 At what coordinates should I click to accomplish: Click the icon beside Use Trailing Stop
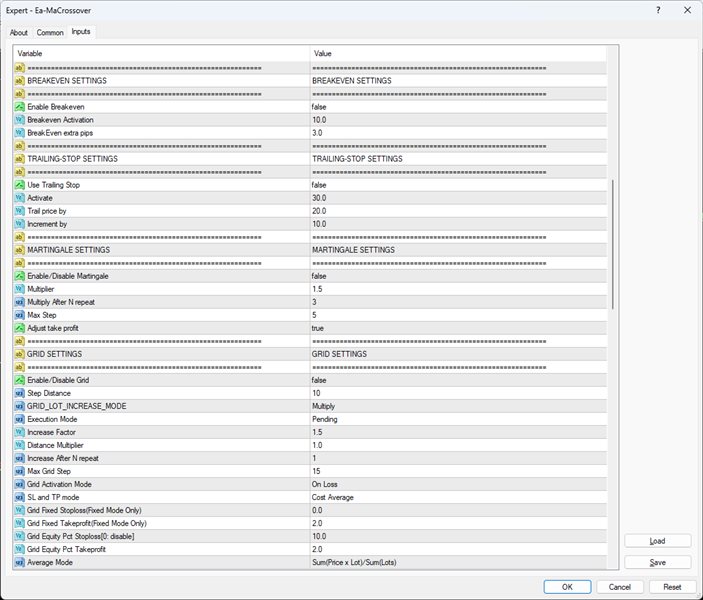[19, 185]
